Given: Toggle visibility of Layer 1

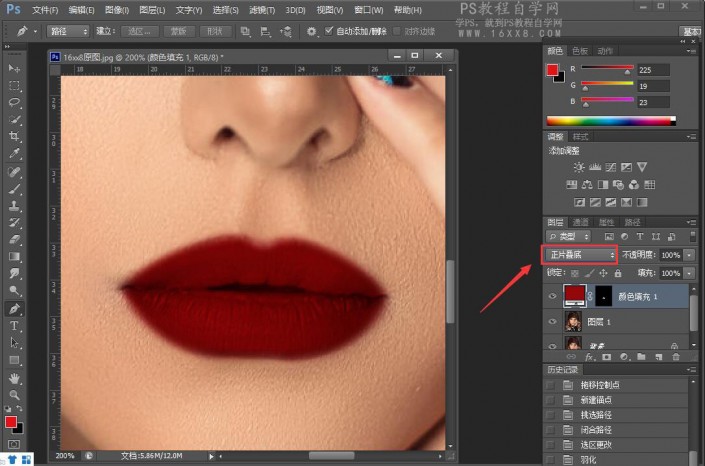Looking at the screenshot, I should click(553, 322).
